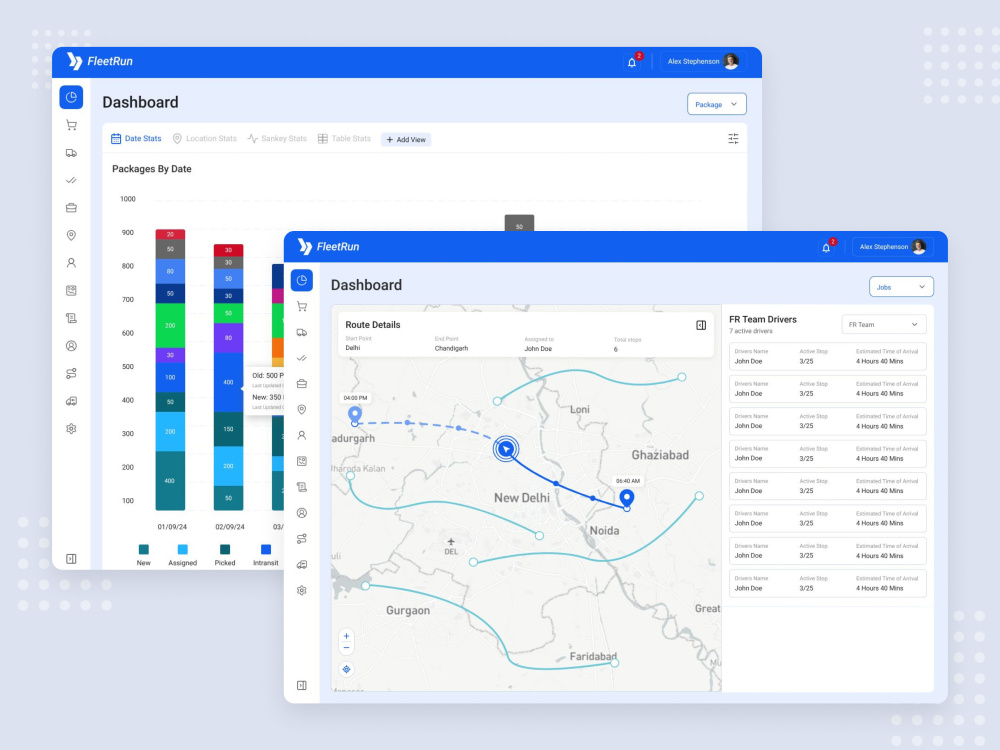The width and height of the screenshot is (1000, 750).
Task: Click the settings gear in back window sidebar
Action: click(x=71, y=429)
